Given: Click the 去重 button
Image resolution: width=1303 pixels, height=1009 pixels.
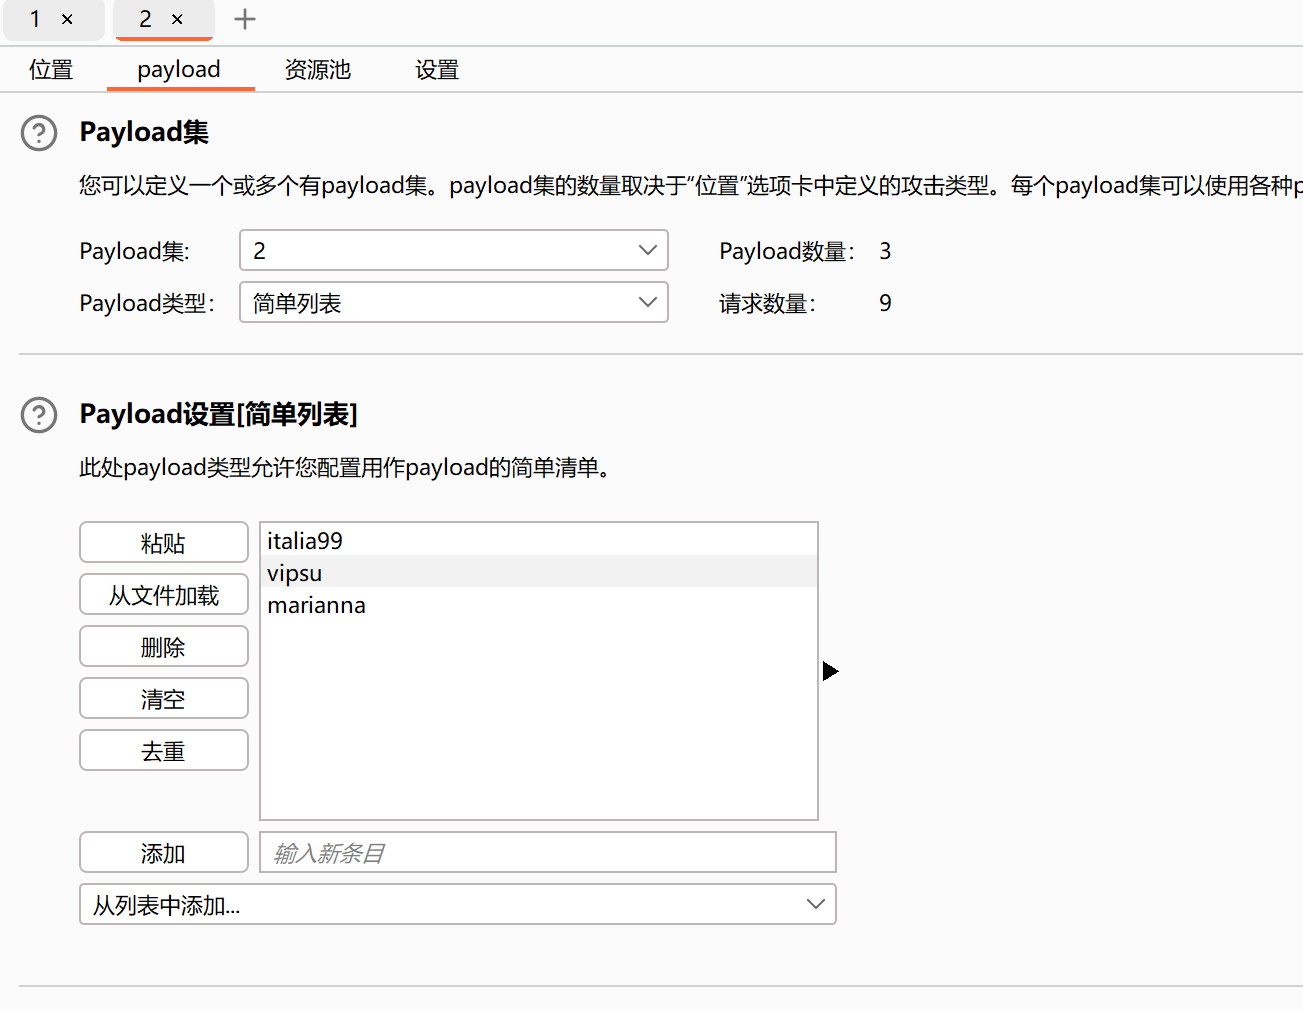Looking at the screenshot, I should tap(164, 750).
